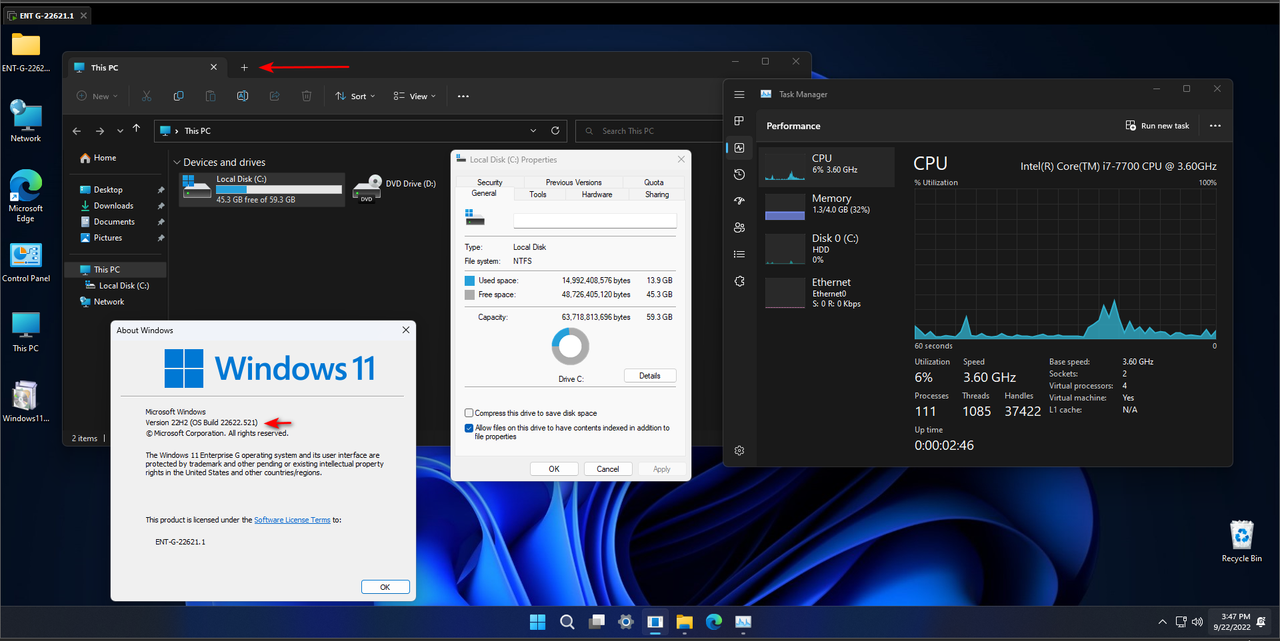Check 'Compress this drive to save disk space'
Viewport: 1280px width, 641px height.
(x=469, y=413)
